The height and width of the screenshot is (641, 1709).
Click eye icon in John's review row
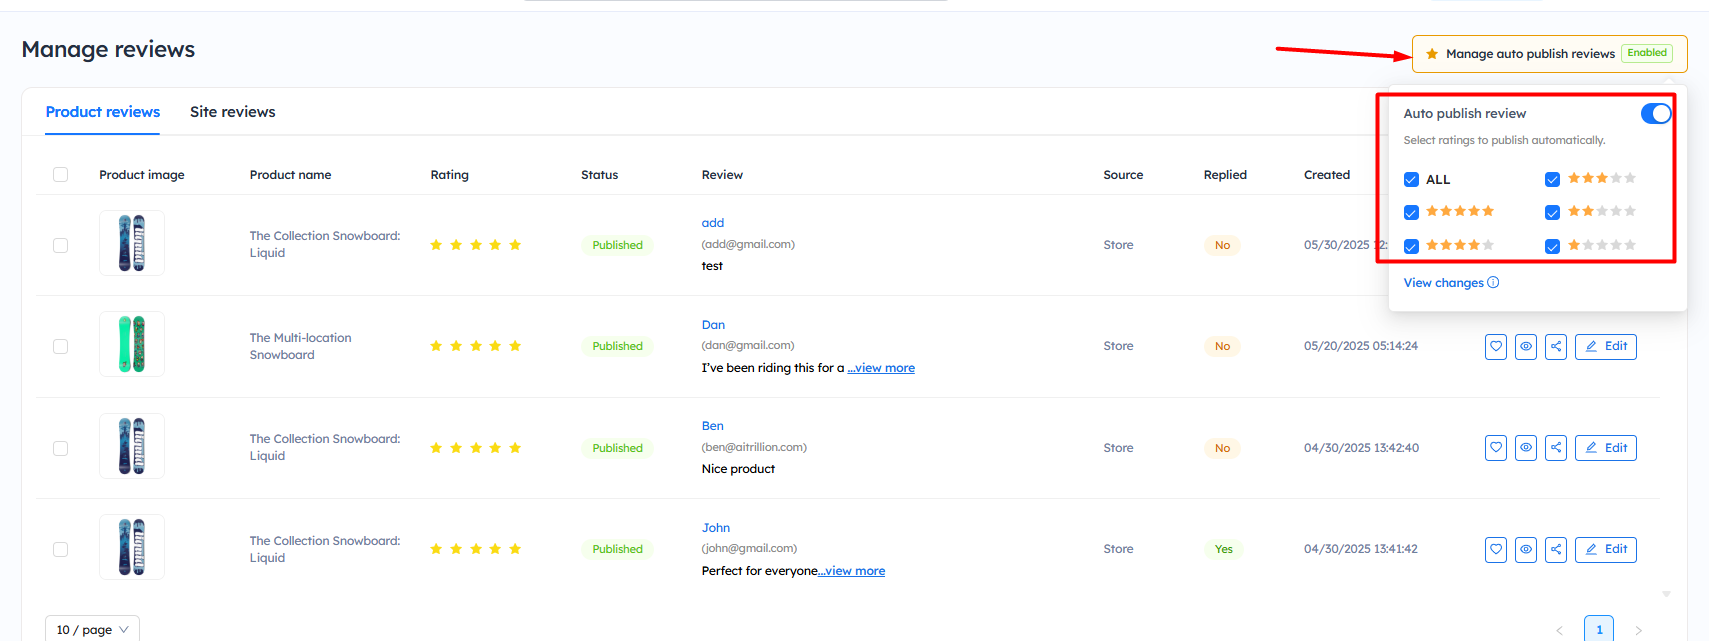1525,549
